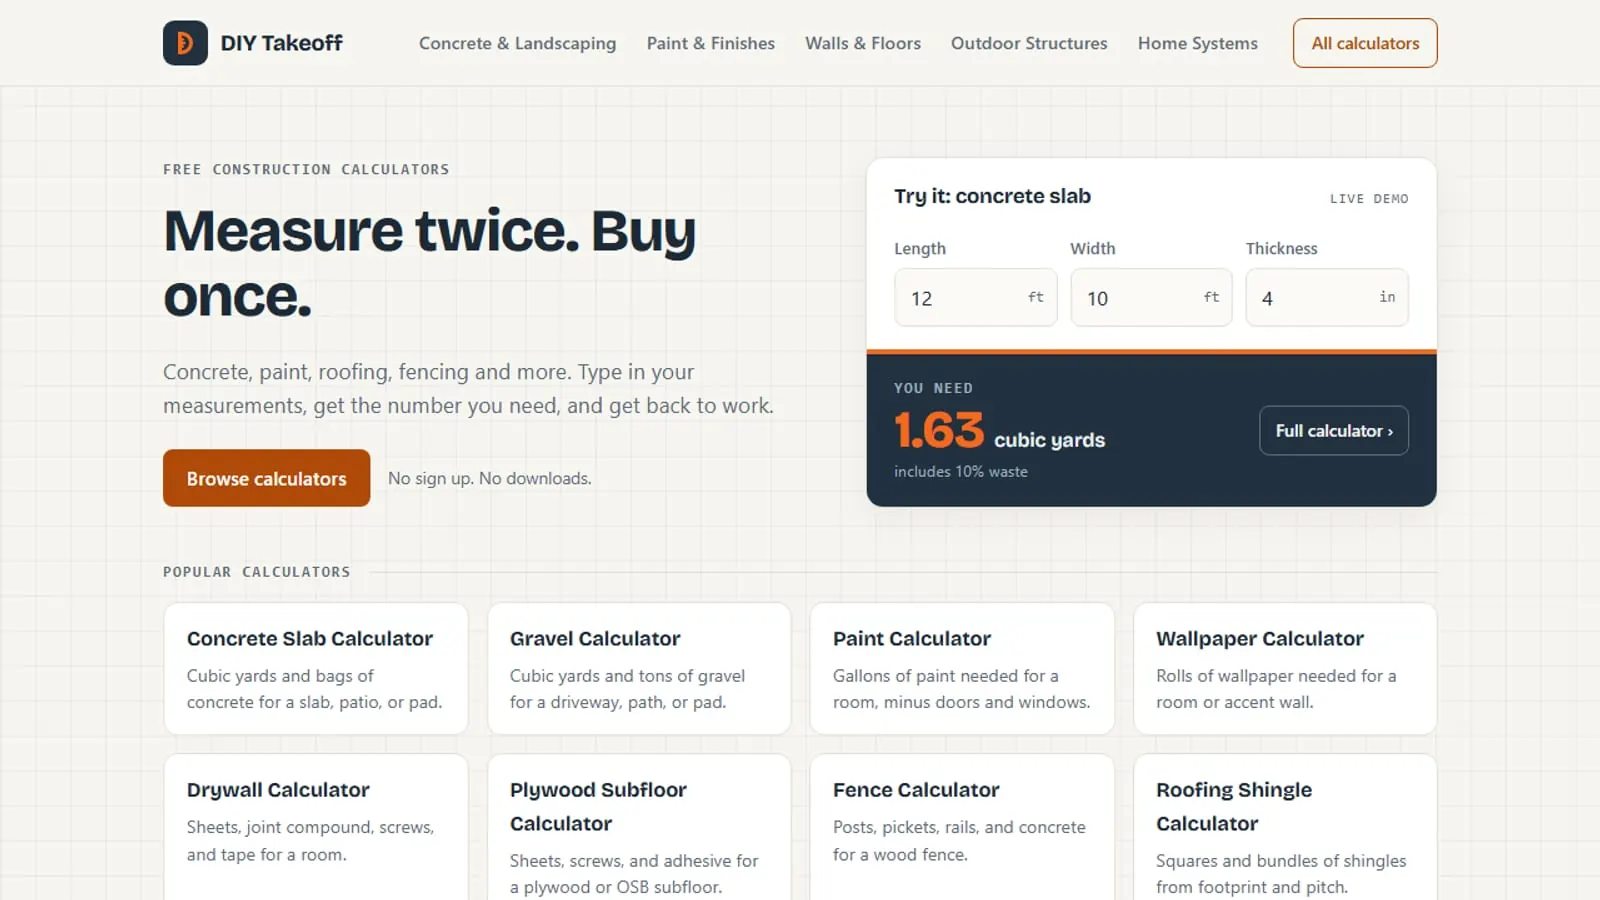The image size is (1600, 900).
Task: Open the Drywall Calculator card
Action: click(315, 827)
